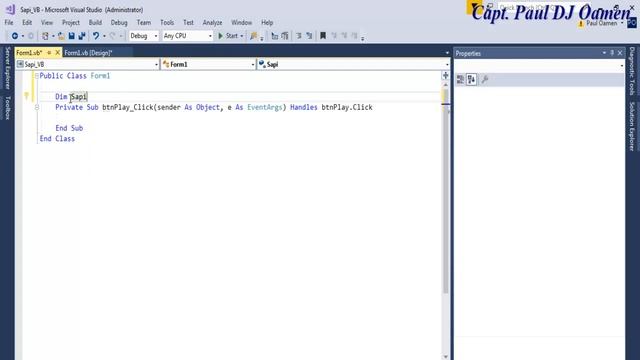Click the Alphabetical sort icon in Properties
Screen dimensions: 640x360
coord(471,80)
